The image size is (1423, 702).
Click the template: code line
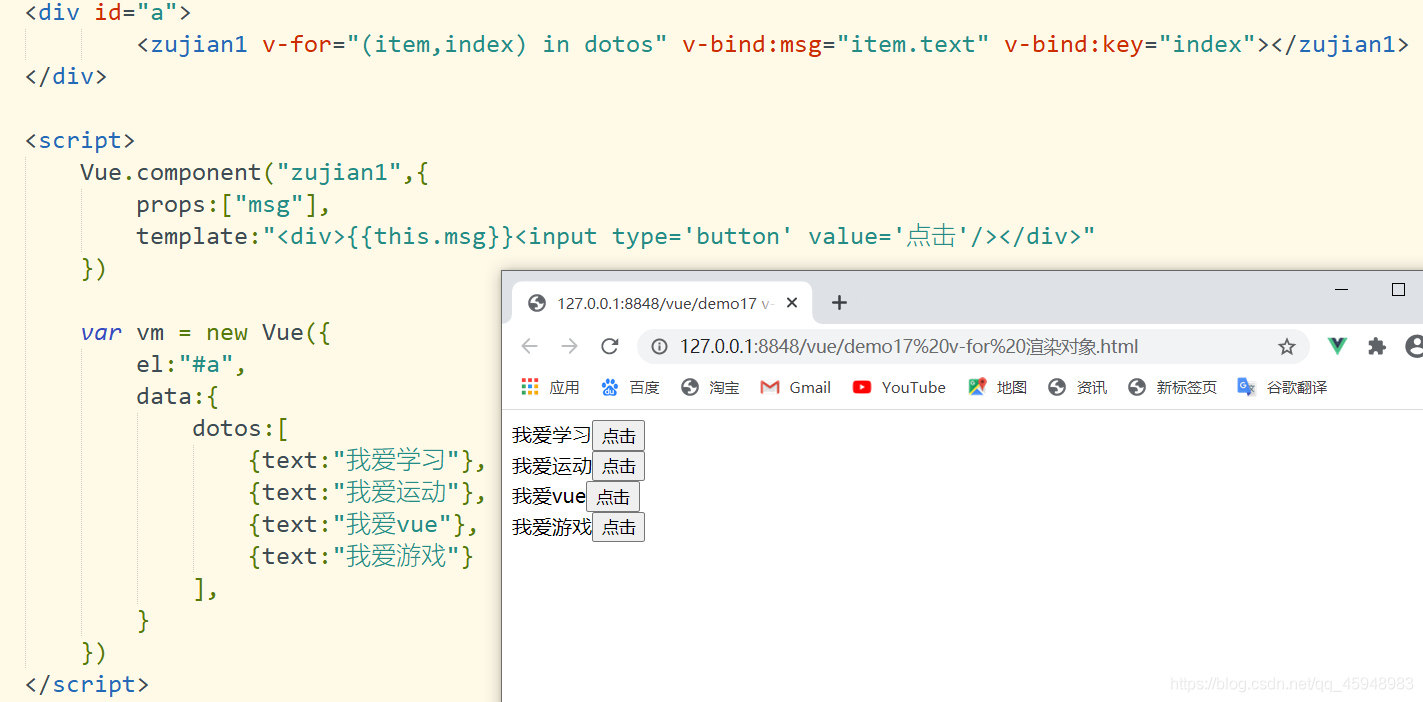[x=616, y=236]
